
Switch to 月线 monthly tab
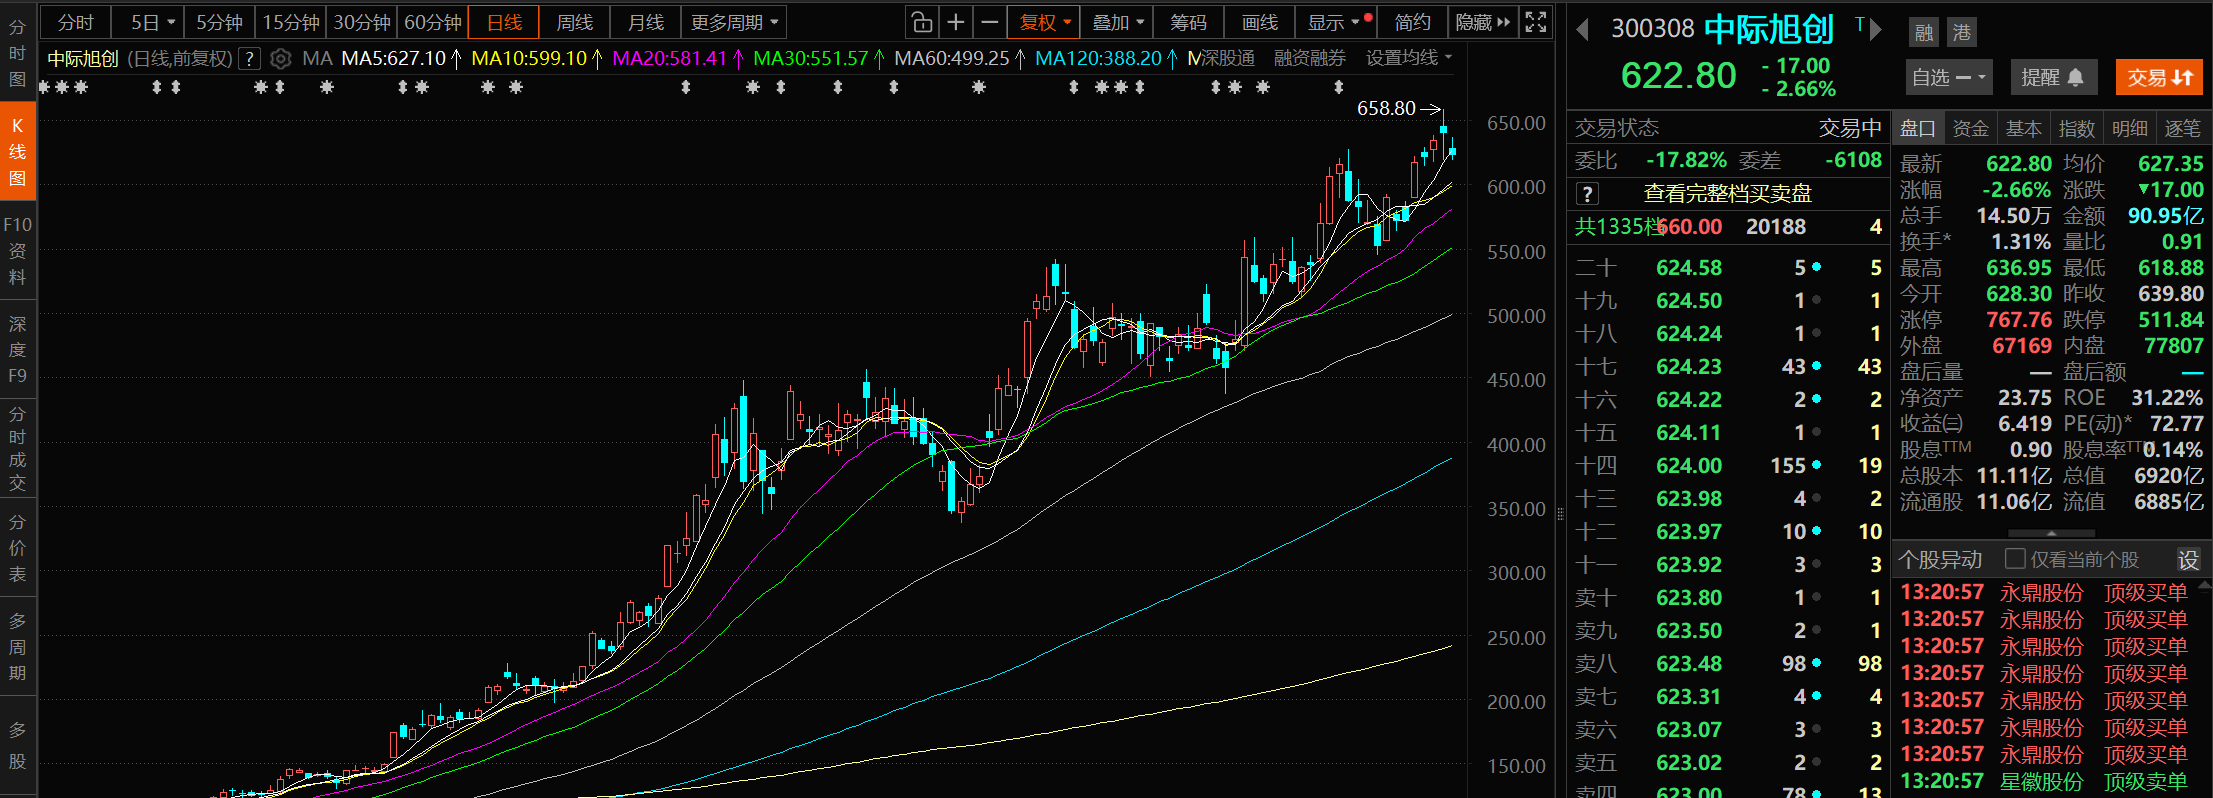click(x=645, y=22)
